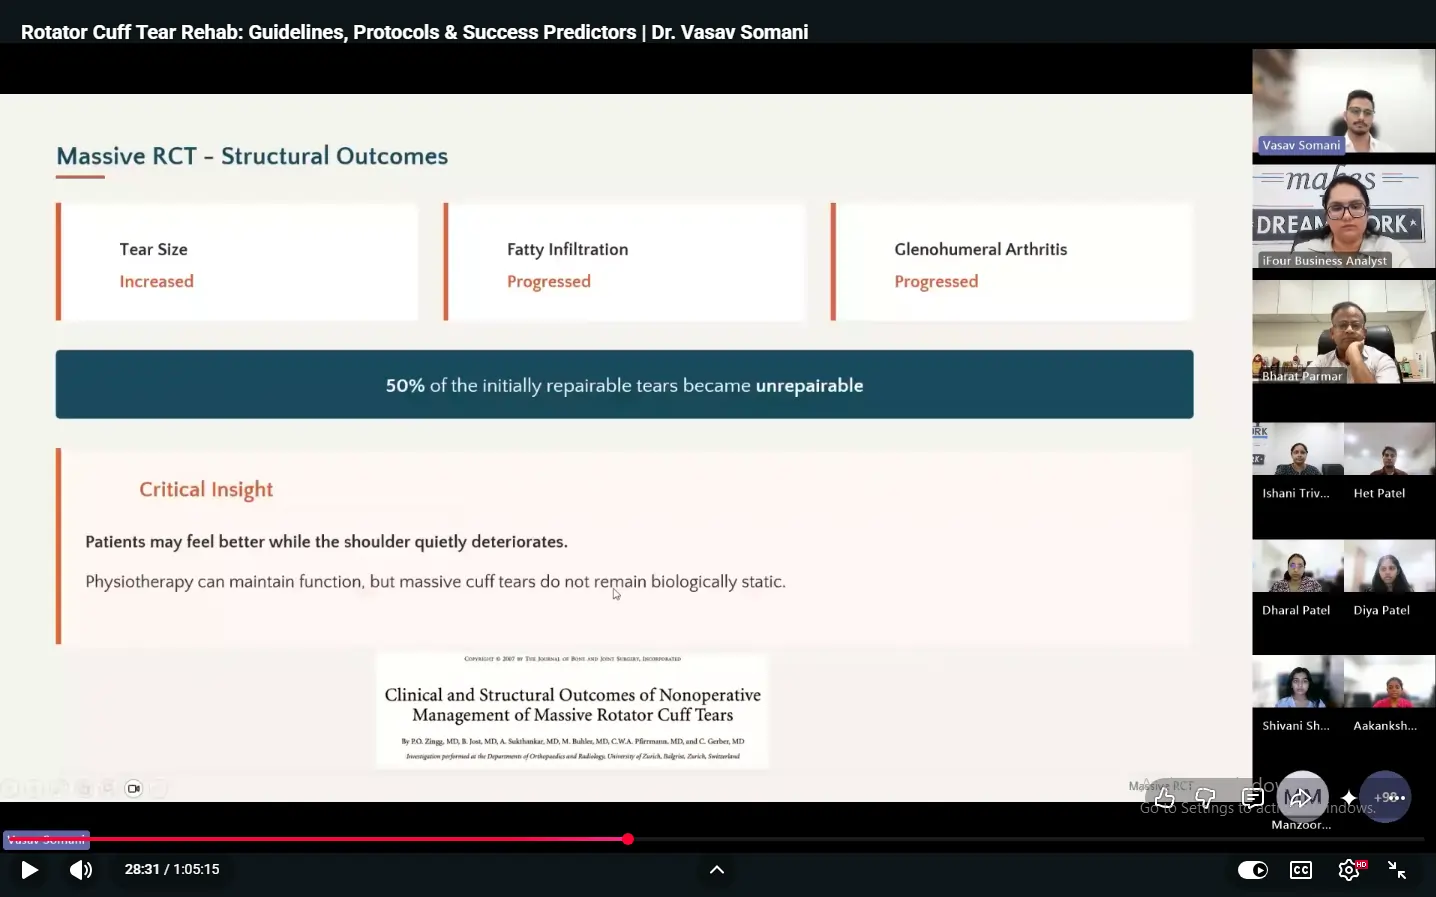Click the 50% unrepairable tears banner
Screen dimensions: 1436x897
[x=624, y=384]
